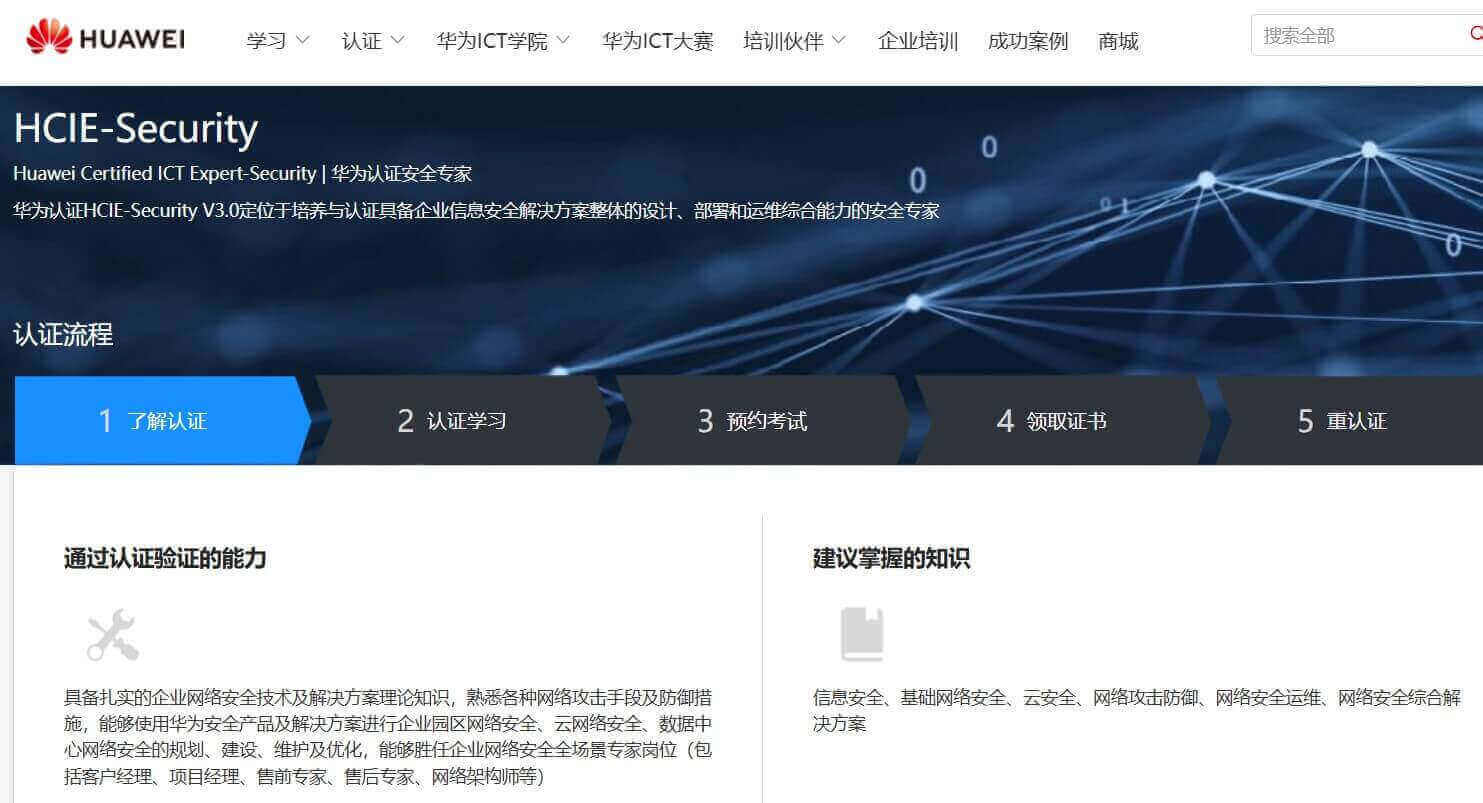
Task: Click the 认证流程 heading
Action: 63,334
